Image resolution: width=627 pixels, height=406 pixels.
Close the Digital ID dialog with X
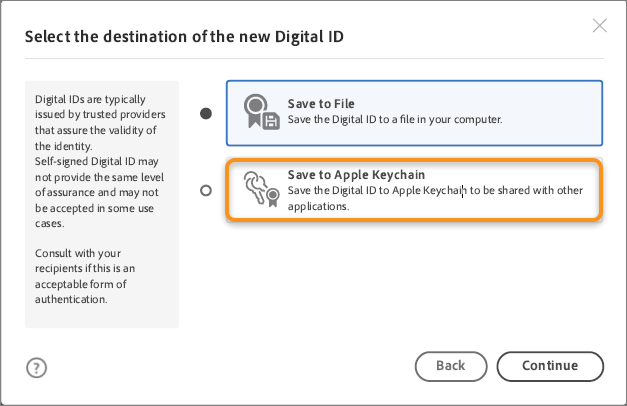pos(600,26)
